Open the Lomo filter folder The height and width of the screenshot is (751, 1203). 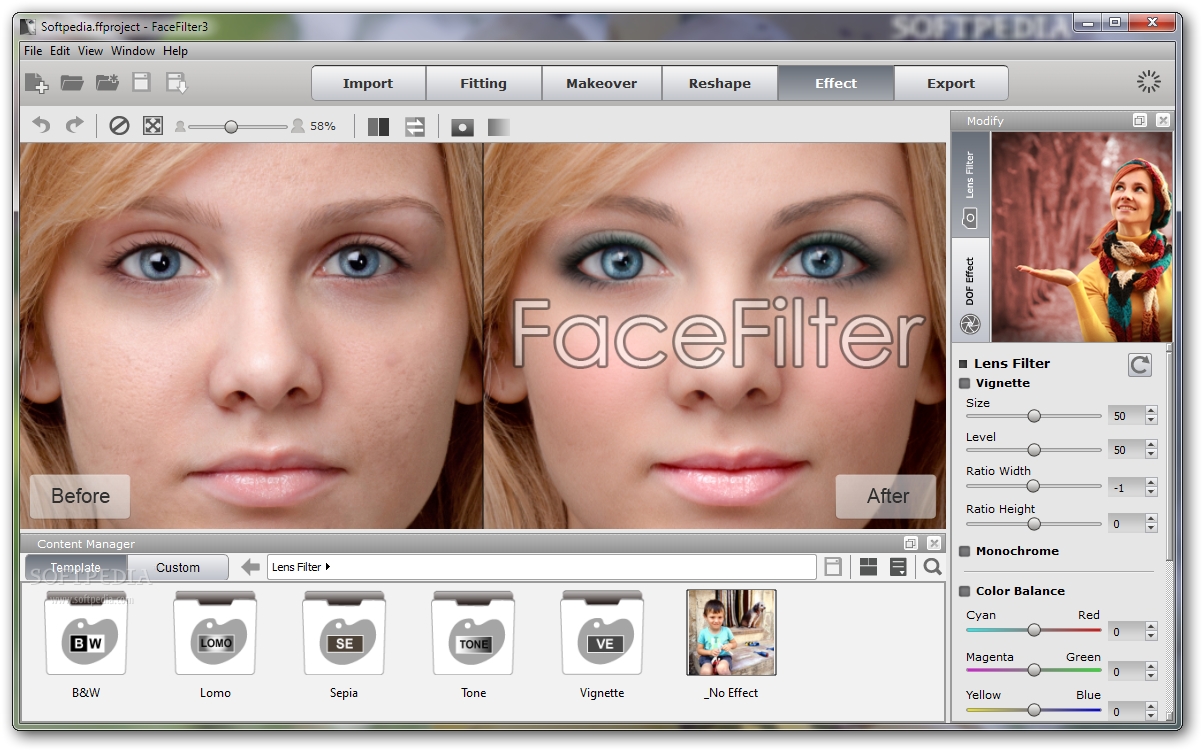[x=215, y=645]
